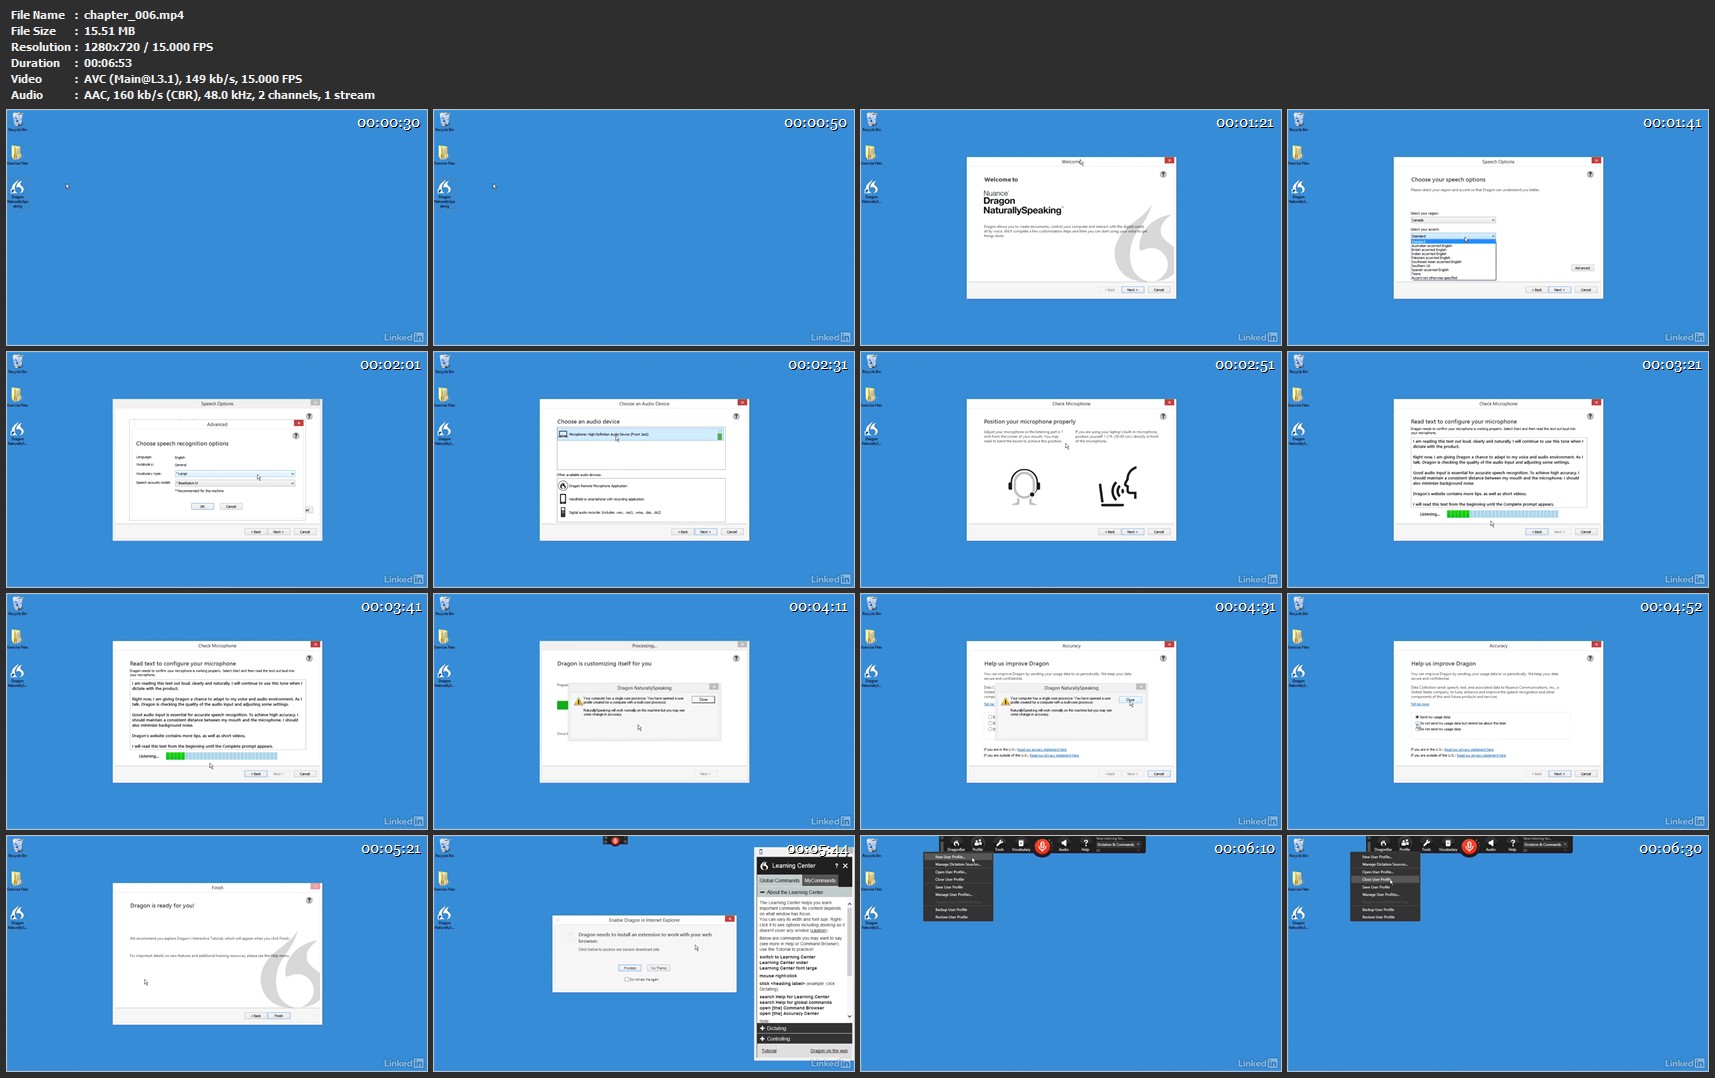Click 'Tell me more' link in 00:04:52 frame

tap(1420, 704)
